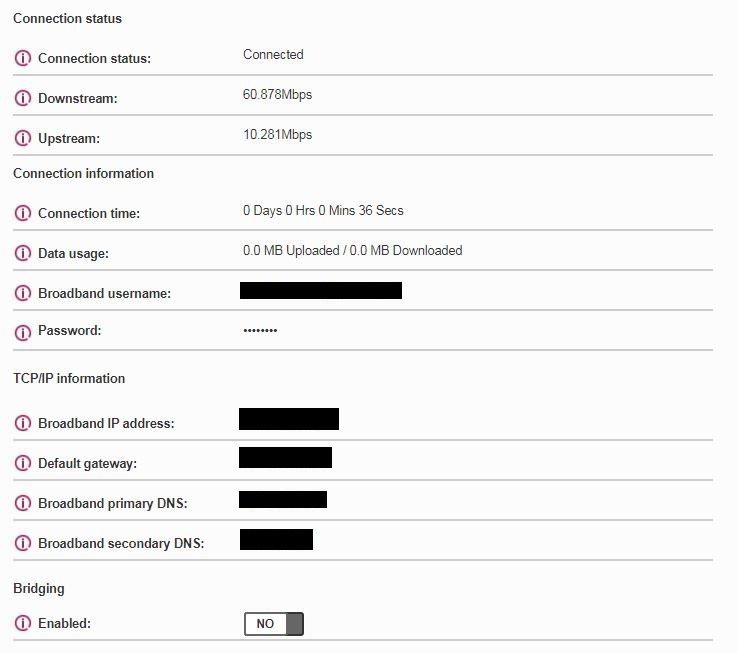Click the Broadband secondary DNS value
Screen dimensions: 738x653
277,539
